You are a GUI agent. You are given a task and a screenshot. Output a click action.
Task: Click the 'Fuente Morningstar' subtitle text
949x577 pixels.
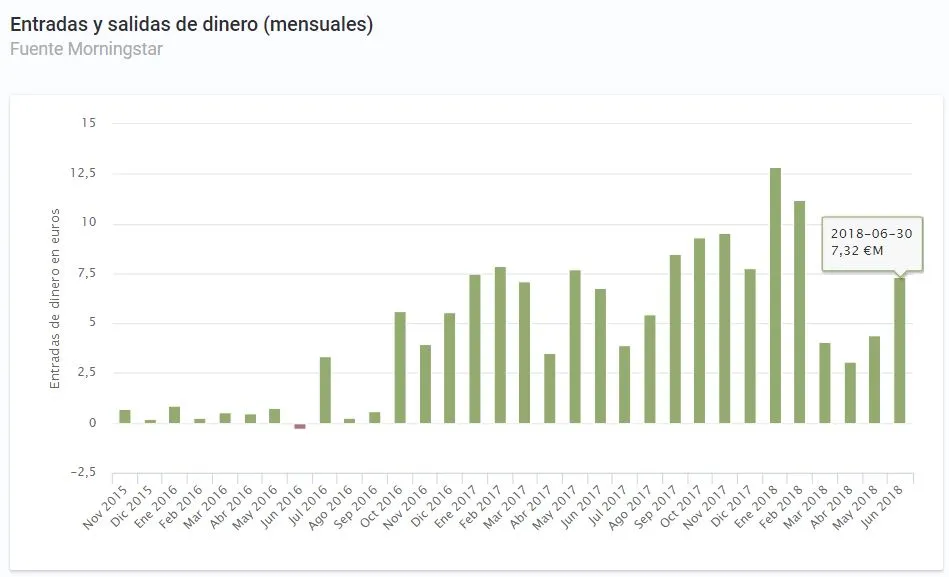86,48
